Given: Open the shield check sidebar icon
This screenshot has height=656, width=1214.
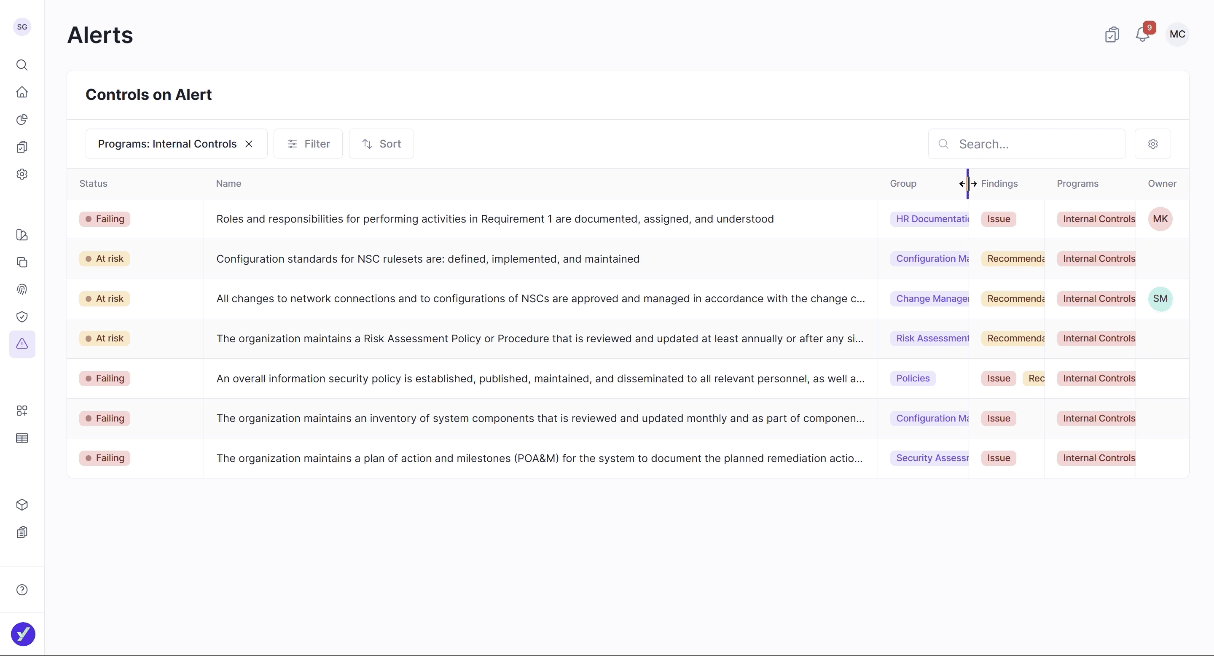Looking at the screenshot, I should coord(22,316).
